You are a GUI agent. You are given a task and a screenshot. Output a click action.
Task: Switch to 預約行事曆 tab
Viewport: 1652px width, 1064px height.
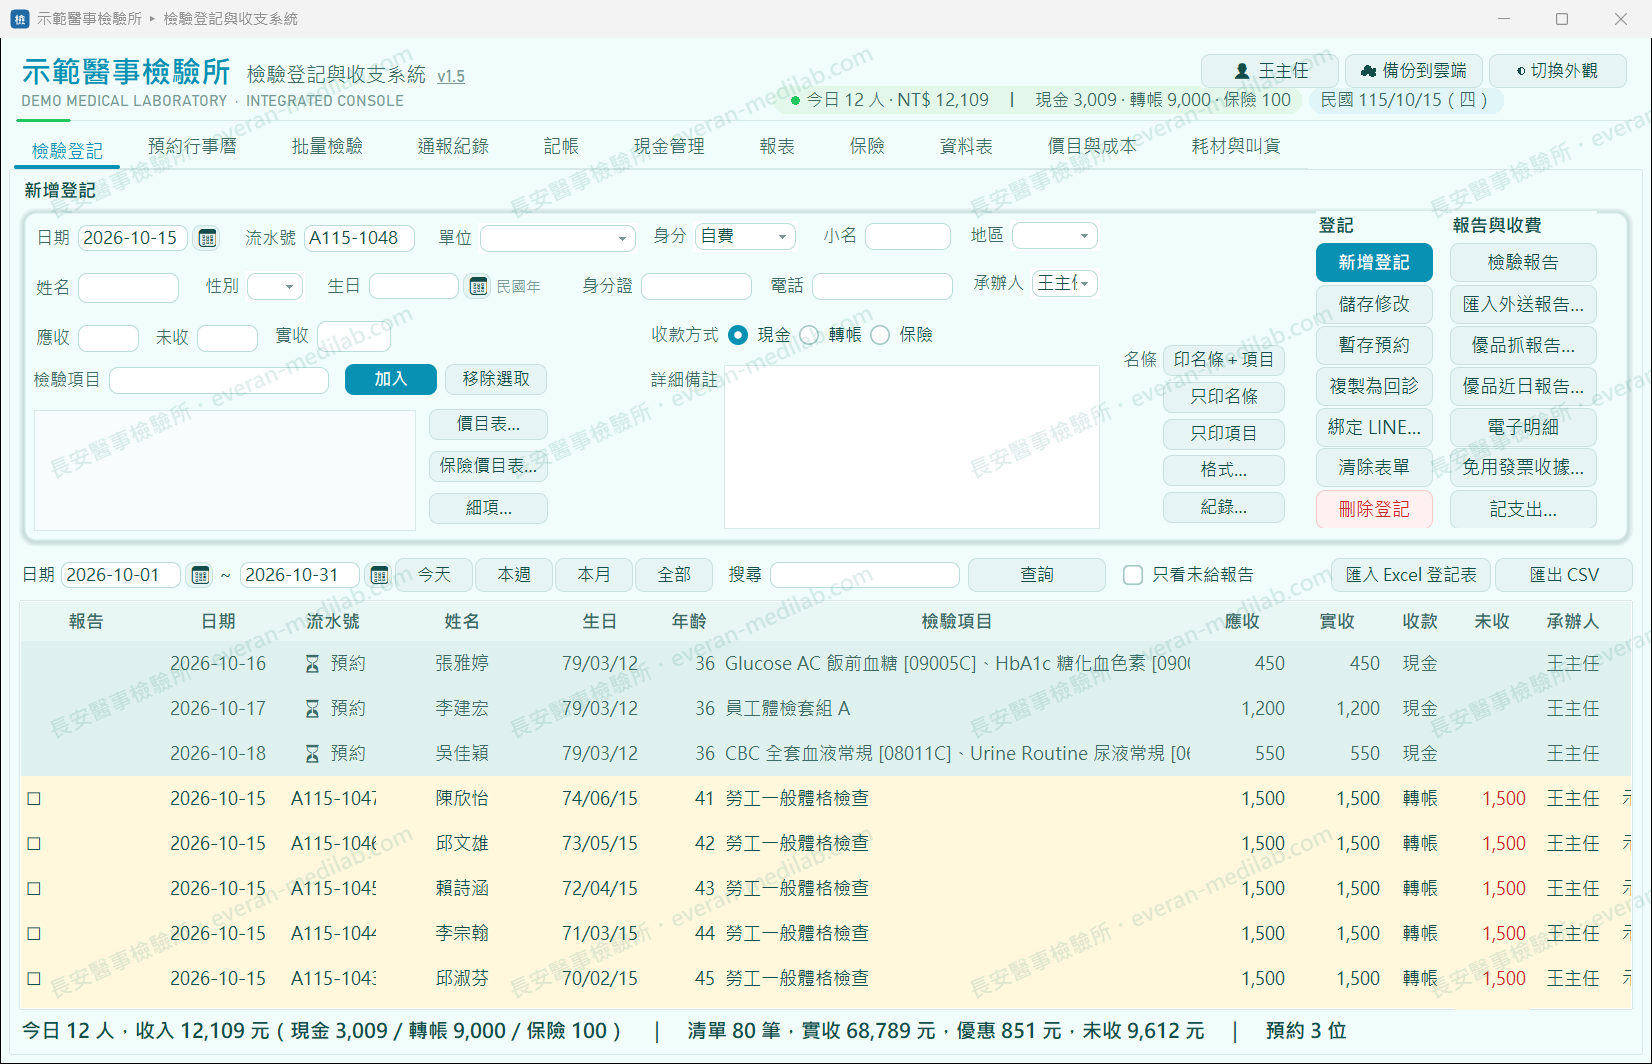click(192, 146)
